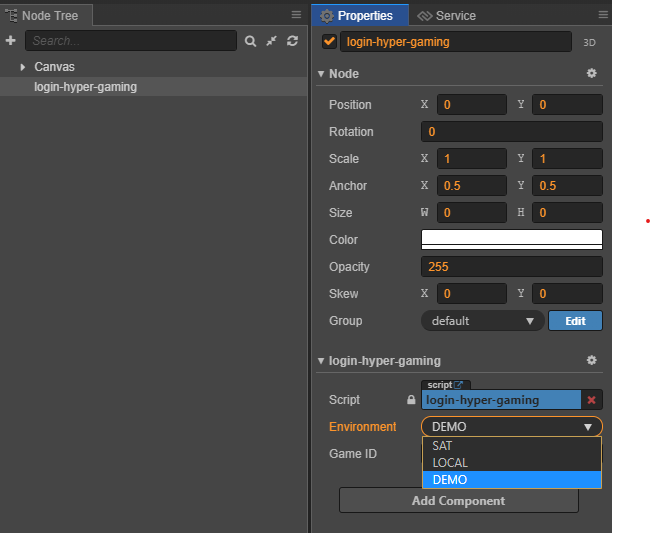Uncheck the login-hyper-gaming active checkbox
This screenshot has width=651, height=533.
click(x=329, y=42)
